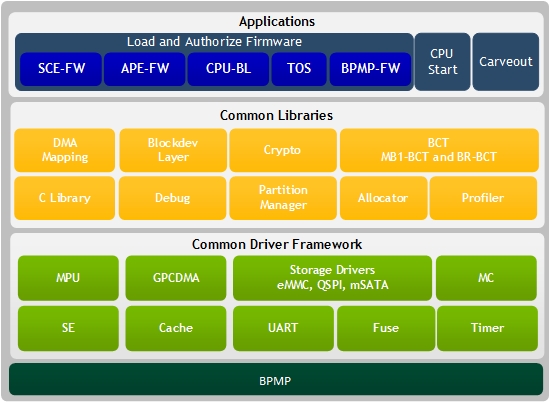Select the Fuse driver block
The height and width of the screenshot is (402, 550).
386,328
